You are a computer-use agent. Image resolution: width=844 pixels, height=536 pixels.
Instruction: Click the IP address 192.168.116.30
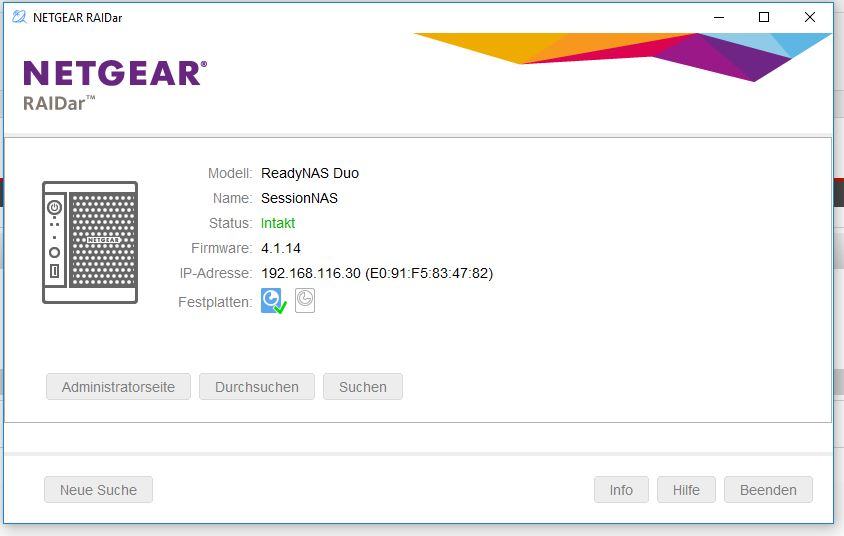point(311,273)
